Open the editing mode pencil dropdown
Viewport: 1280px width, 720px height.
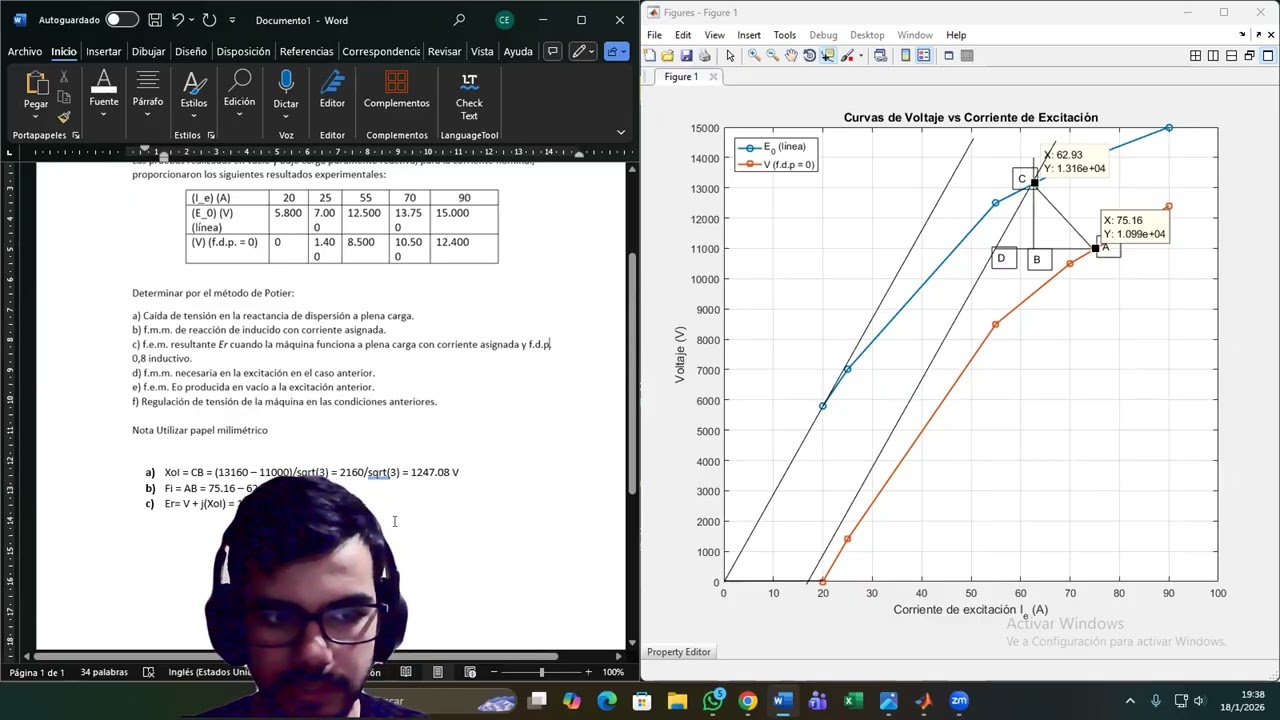[583, 51]
